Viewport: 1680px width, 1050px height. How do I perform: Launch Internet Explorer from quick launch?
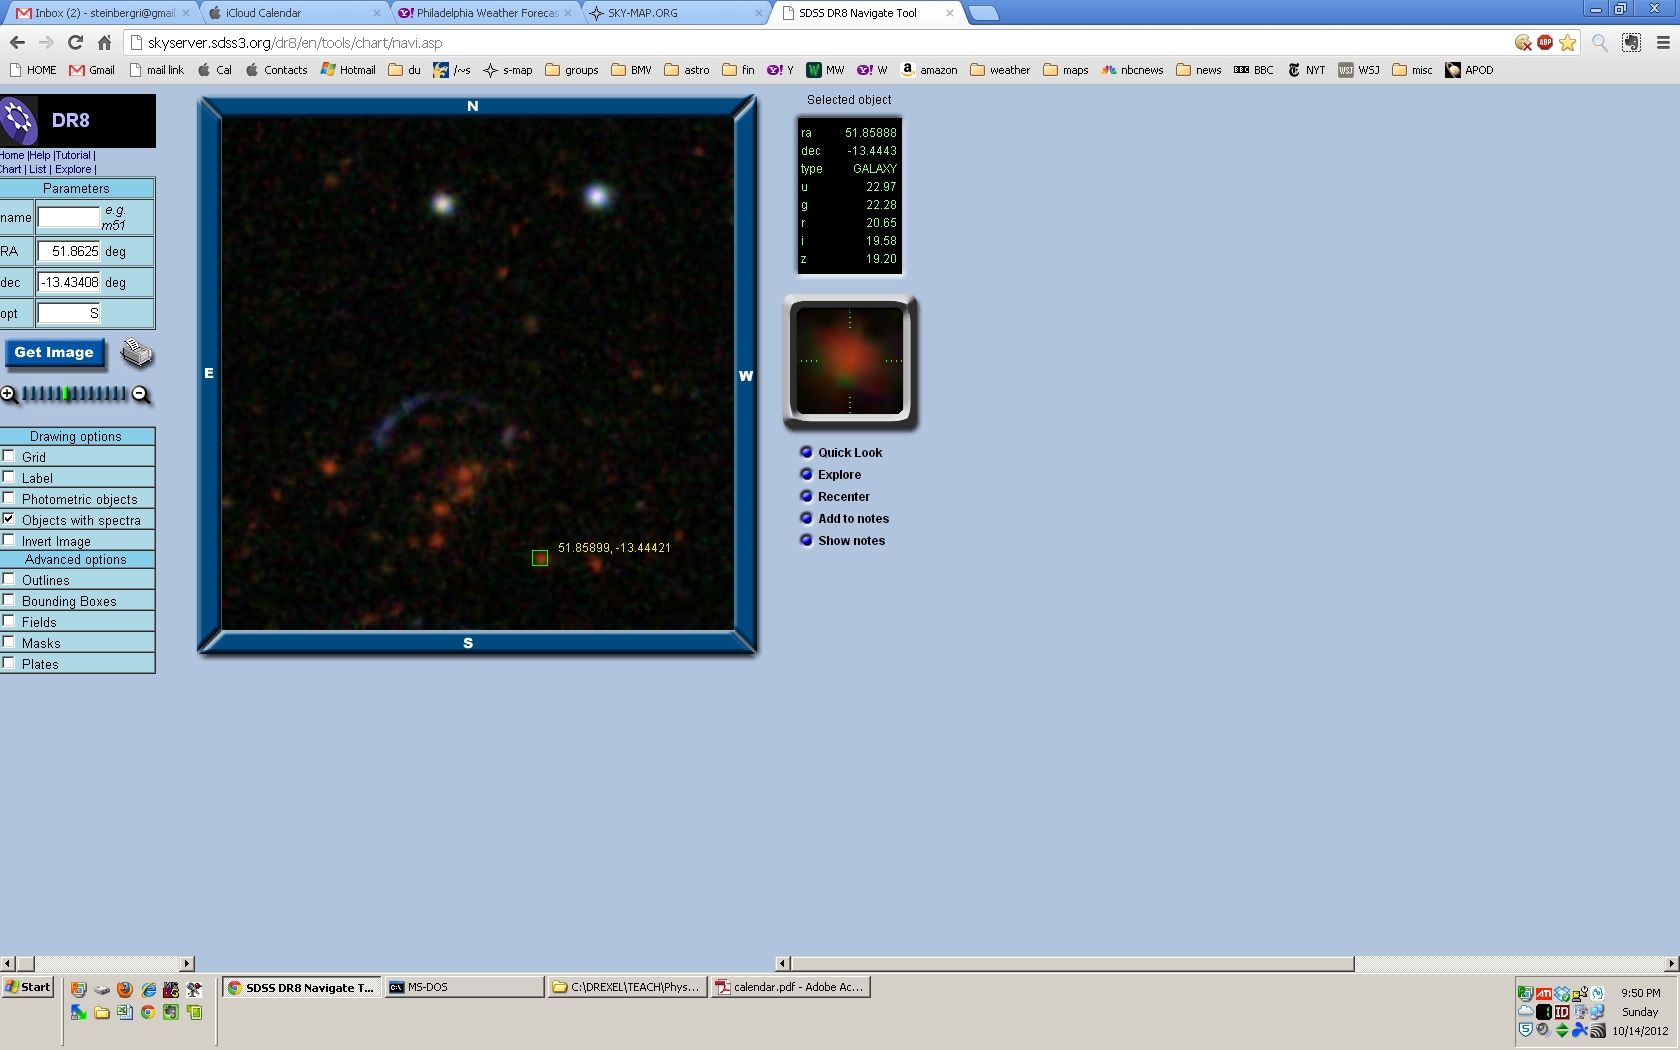(148, 989)
